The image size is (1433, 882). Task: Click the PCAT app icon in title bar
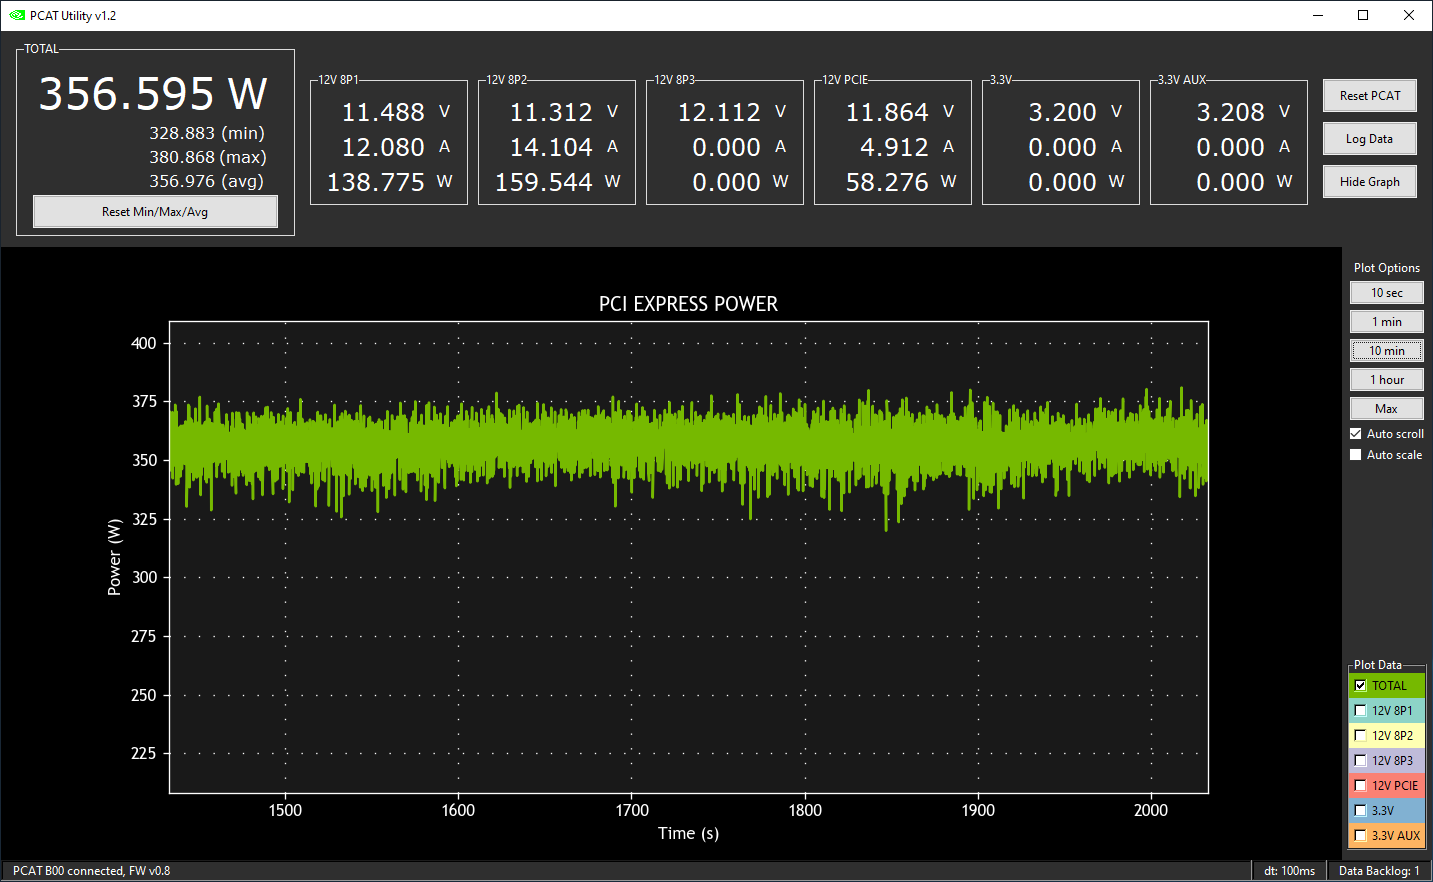16,15
